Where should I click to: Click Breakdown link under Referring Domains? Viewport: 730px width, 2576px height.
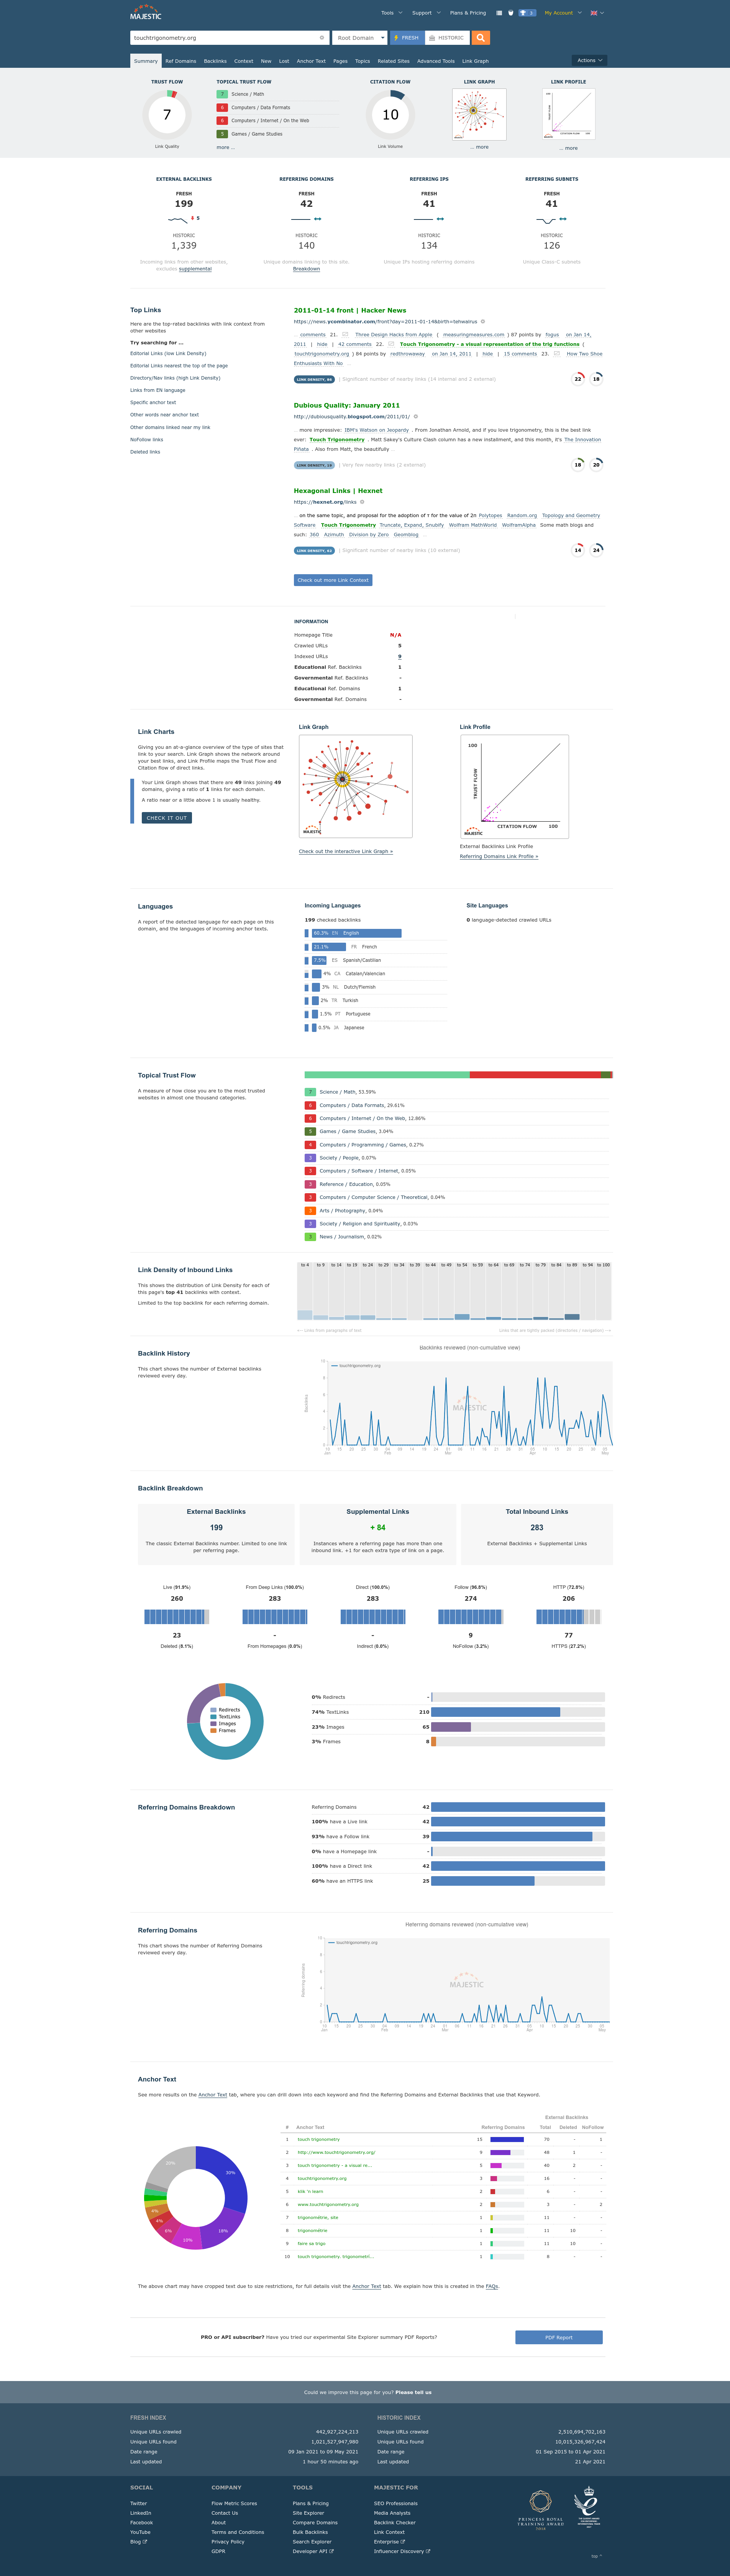306,269
